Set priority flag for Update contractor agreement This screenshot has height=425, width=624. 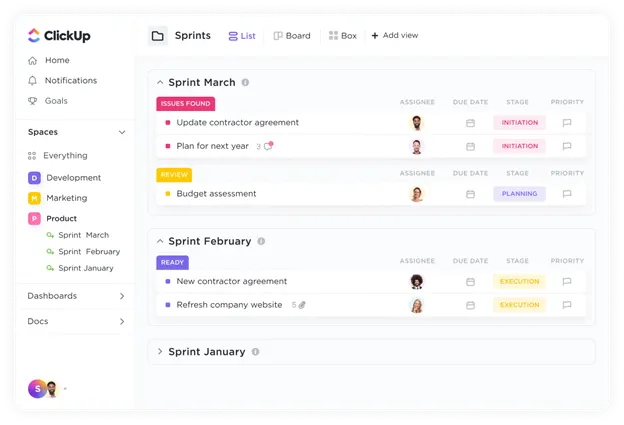click(x=567, y=123)
